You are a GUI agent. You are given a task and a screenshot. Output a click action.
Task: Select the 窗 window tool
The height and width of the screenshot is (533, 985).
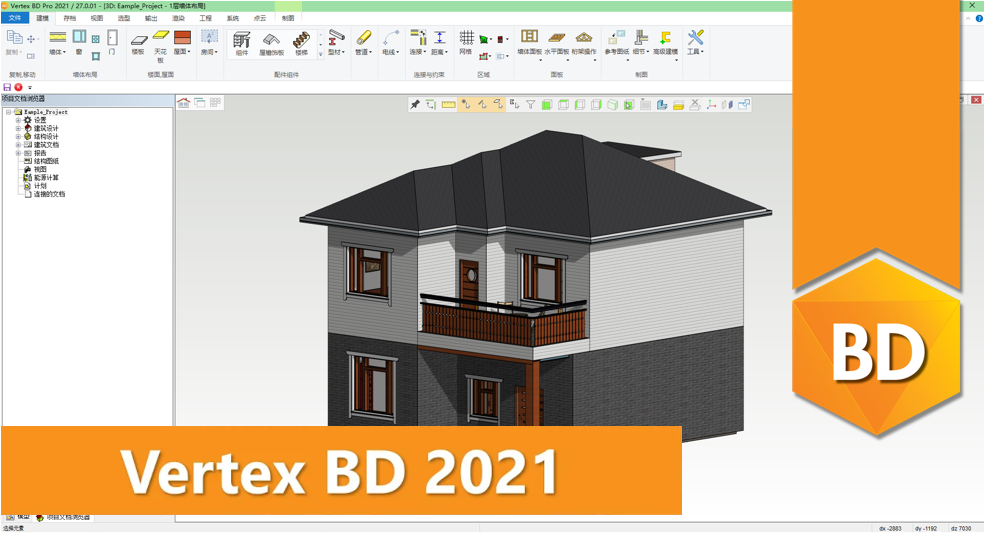(79, 42)
